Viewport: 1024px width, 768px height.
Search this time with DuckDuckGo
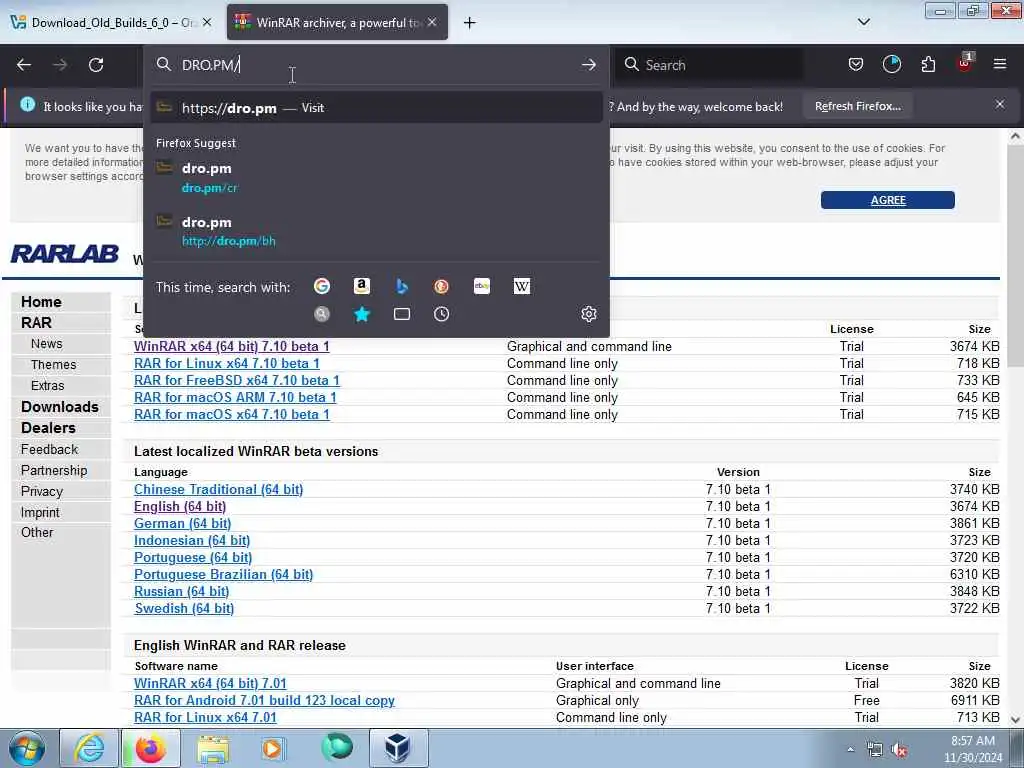pyautogui.click(x=441, y=286)
